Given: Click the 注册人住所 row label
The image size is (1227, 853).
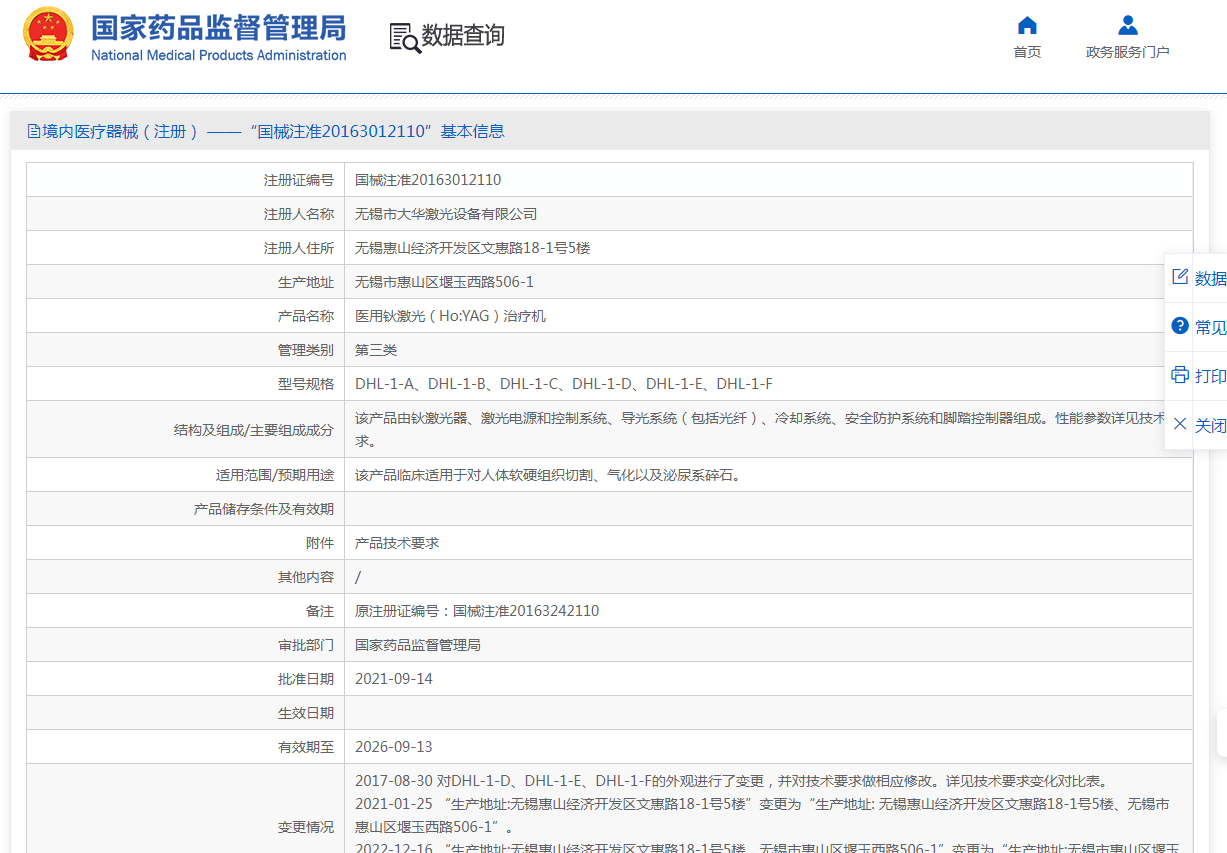Looking at the screenshot, I should [298, 248].
